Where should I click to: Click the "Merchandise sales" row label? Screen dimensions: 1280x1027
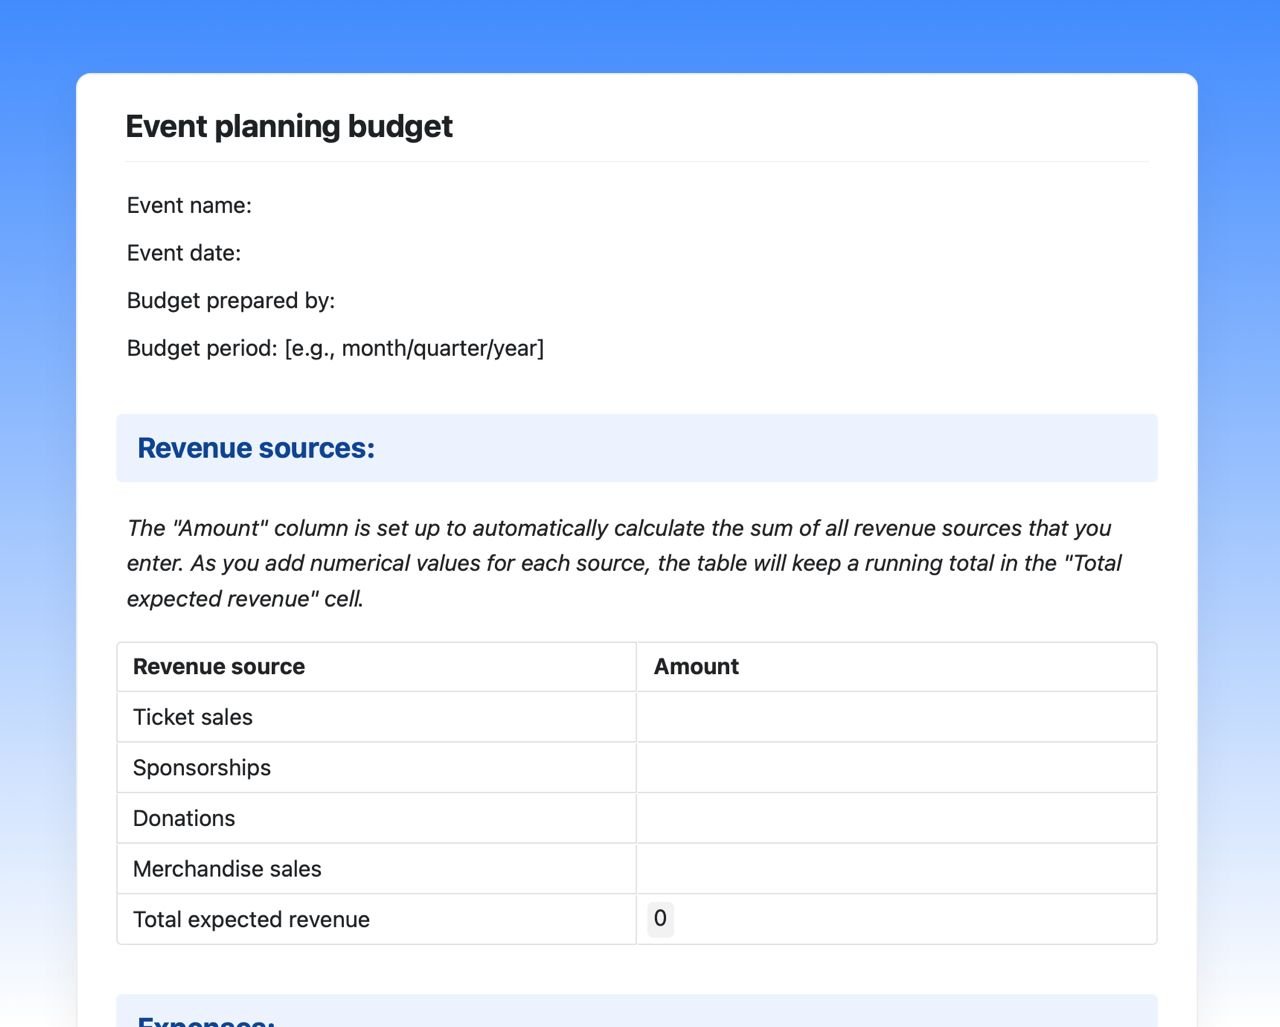coord(227,868)
